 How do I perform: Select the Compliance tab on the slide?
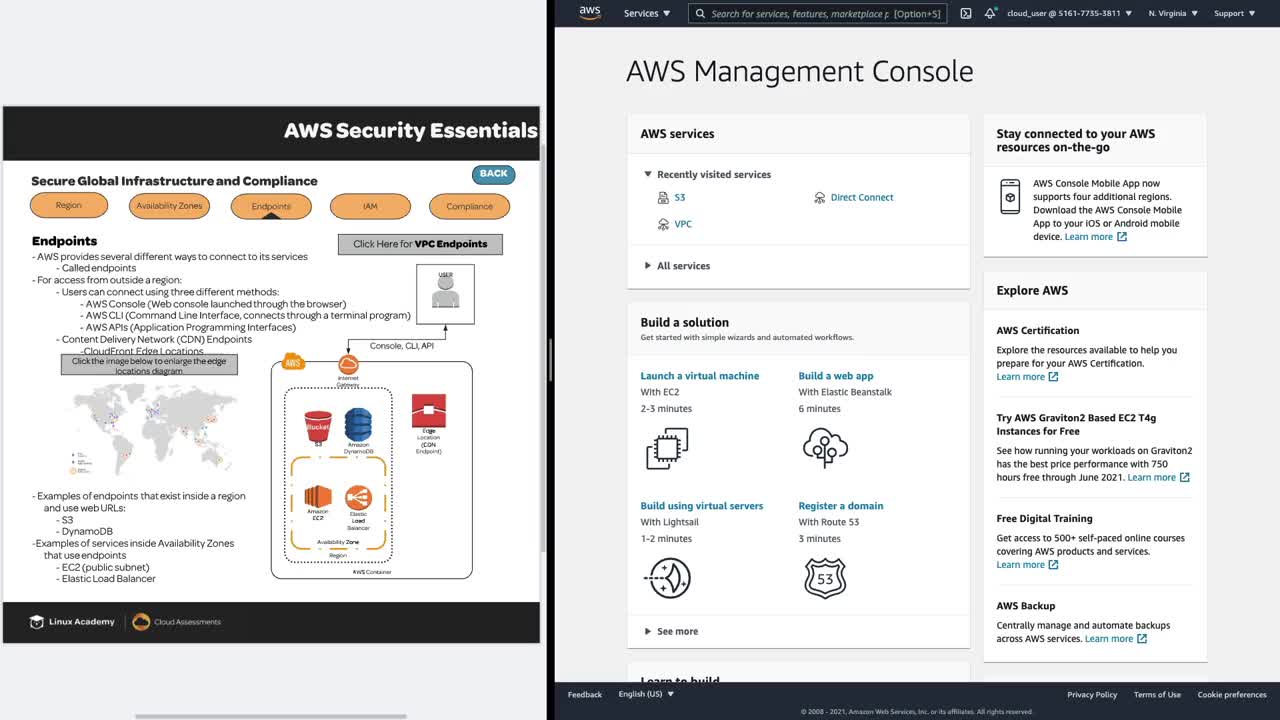[469, 206]
